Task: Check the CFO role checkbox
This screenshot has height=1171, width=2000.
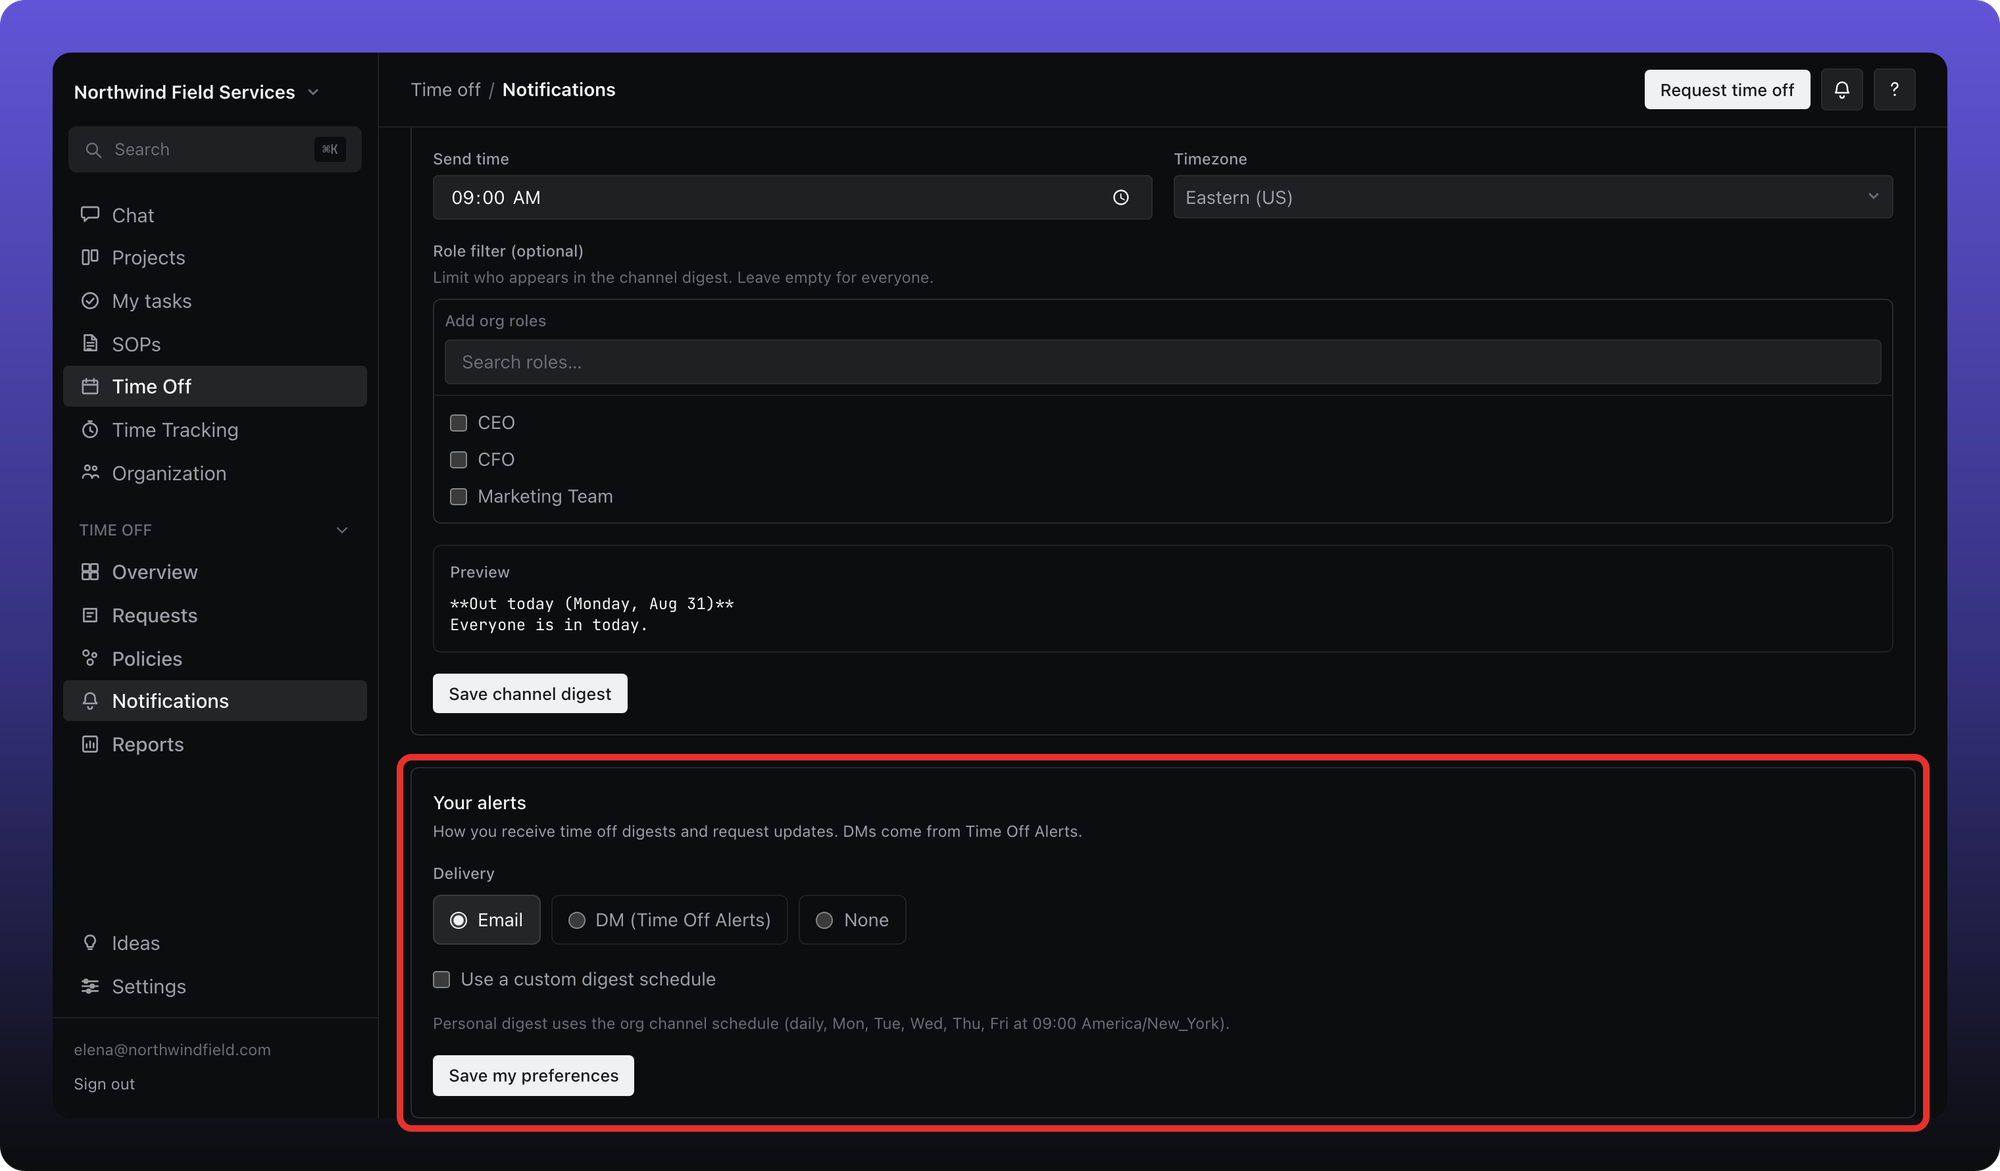Action: [459, 460]
